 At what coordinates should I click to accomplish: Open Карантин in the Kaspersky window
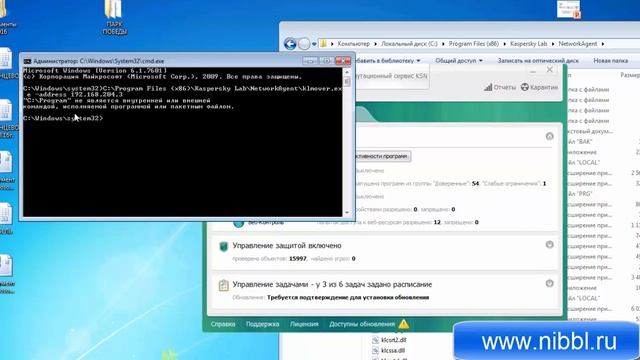[x=540, y=87]
